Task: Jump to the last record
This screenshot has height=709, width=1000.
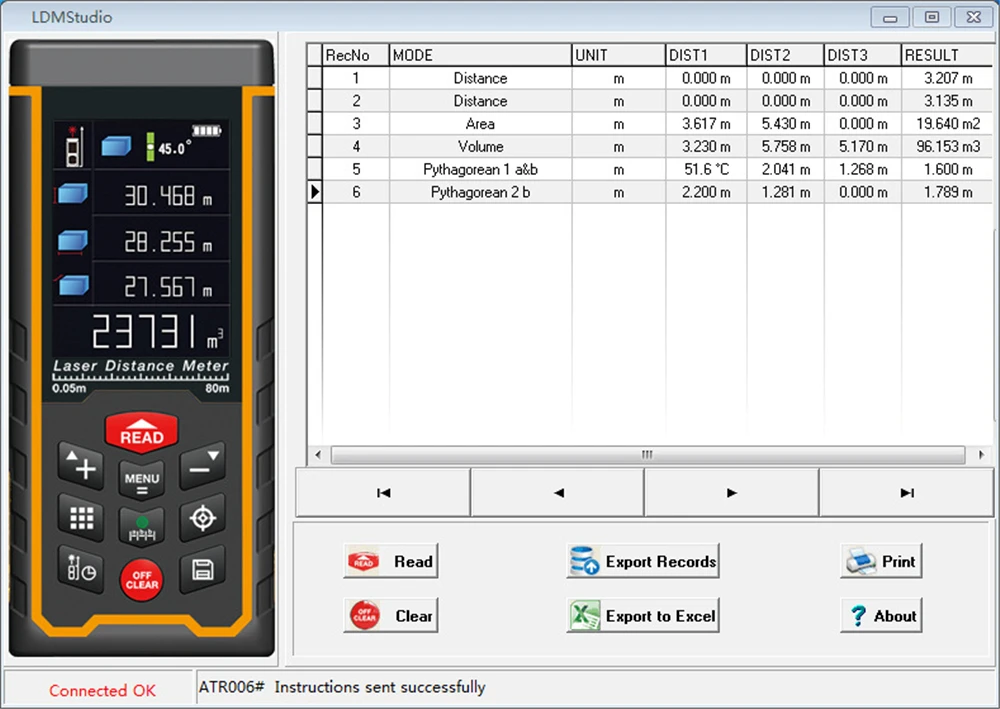Action: tap(906, 492)
